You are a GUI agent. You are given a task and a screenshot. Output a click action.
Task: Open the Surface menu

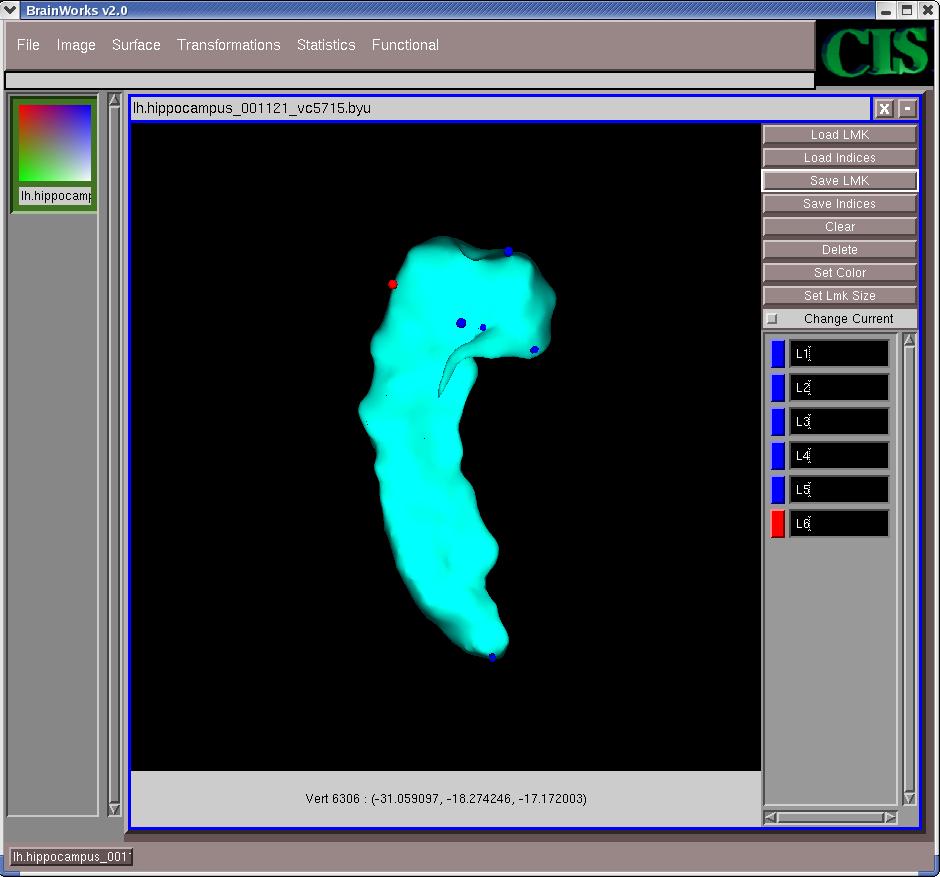click(x=136, y=45)
